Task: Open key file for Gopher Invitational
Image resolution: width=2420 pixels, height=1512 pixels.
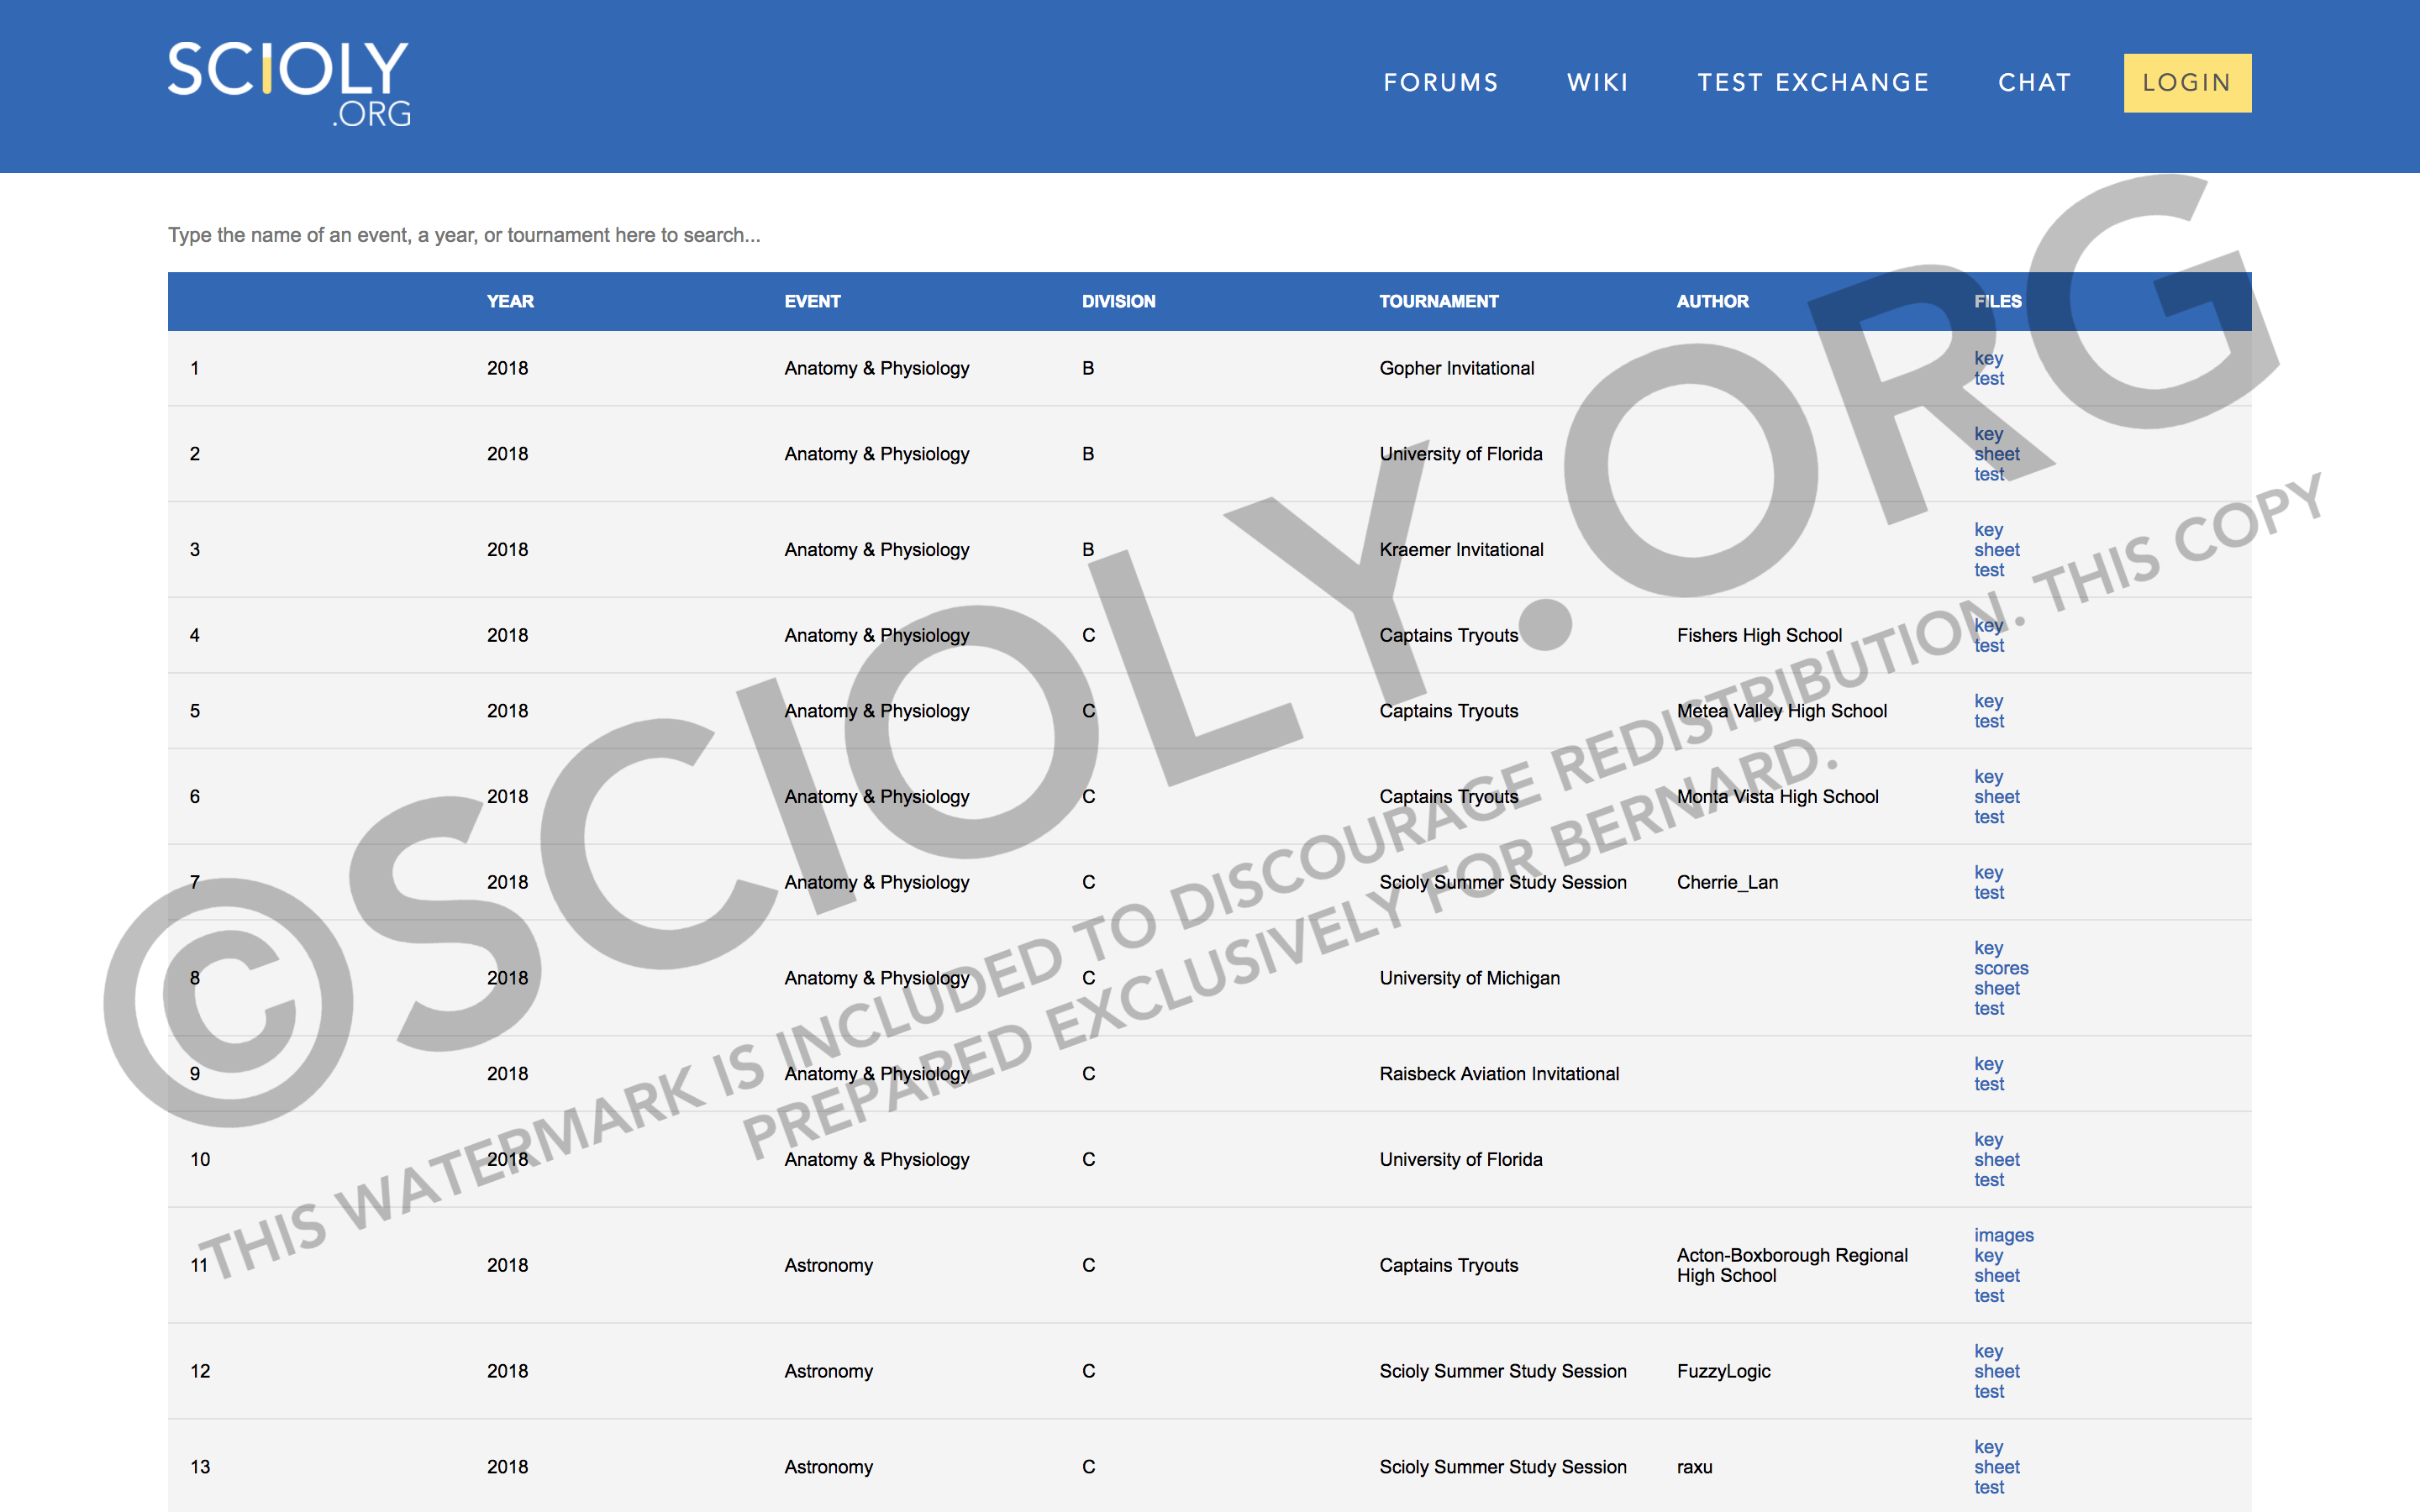Action: pos(1988,358)
